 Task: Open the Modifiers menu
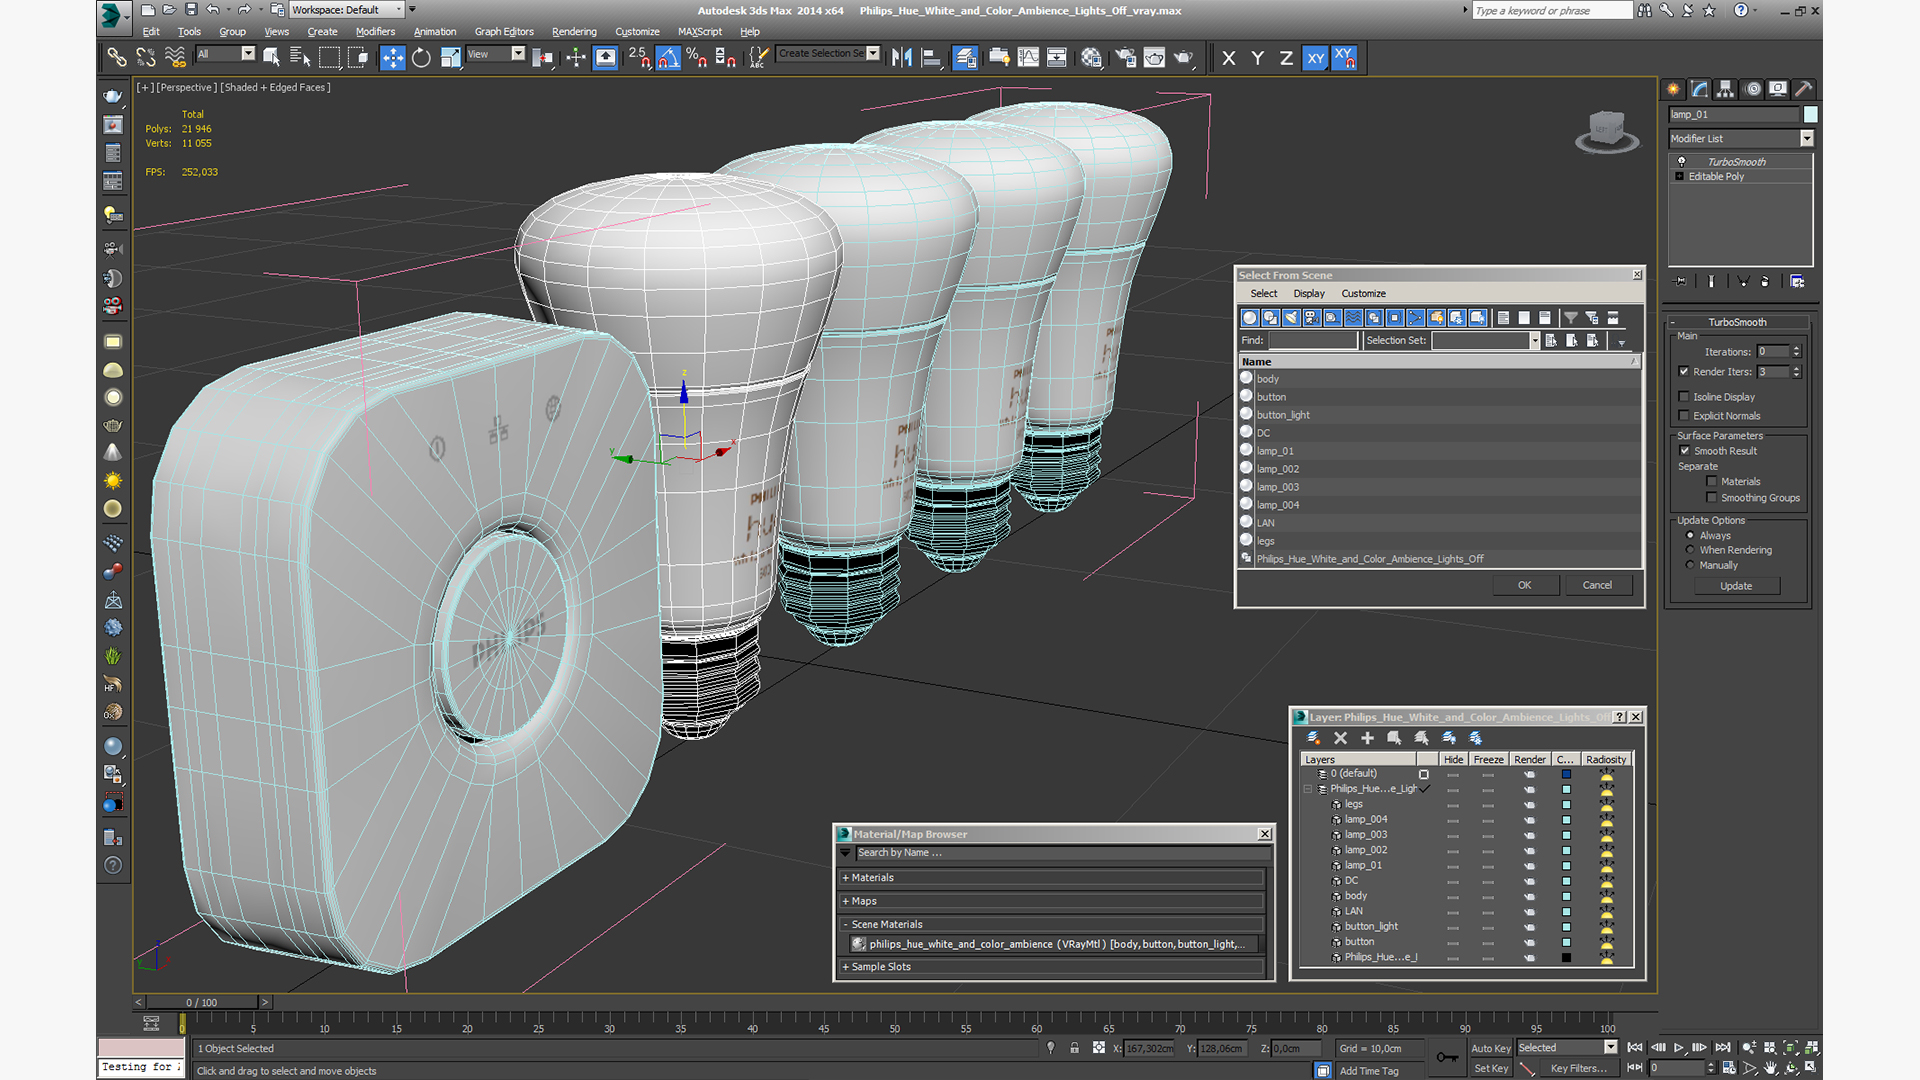pyautogui.click(x=375, y=32)
